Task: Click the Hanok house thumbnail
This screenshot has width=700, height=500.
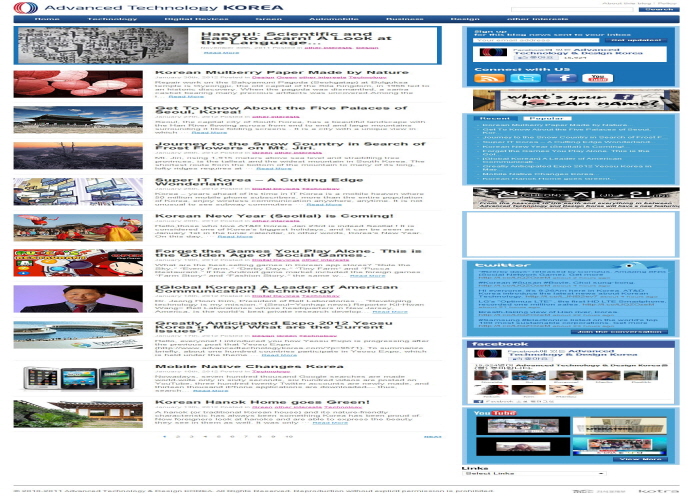Action: click(x=78, y=414)
